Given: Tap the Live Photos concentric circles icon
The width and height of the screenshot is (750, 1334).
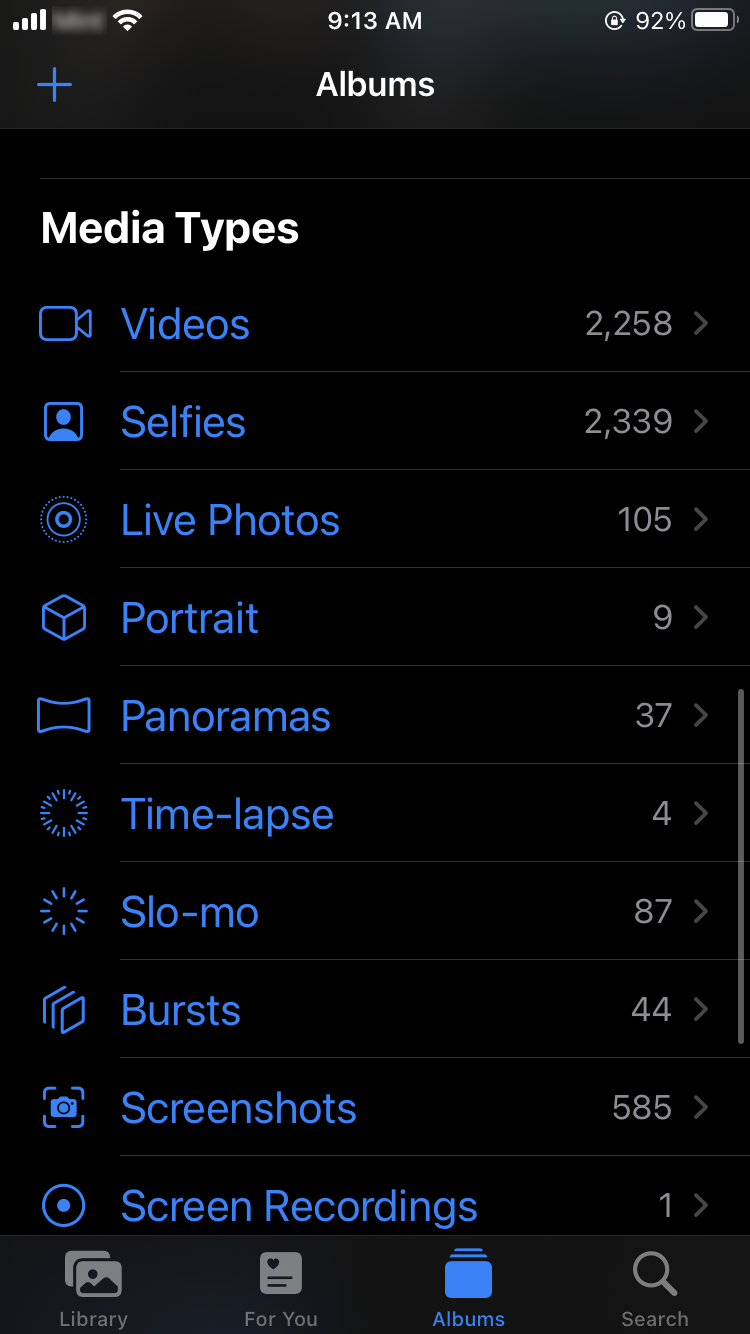Looking at the screenshot, I should click(64, 520).
